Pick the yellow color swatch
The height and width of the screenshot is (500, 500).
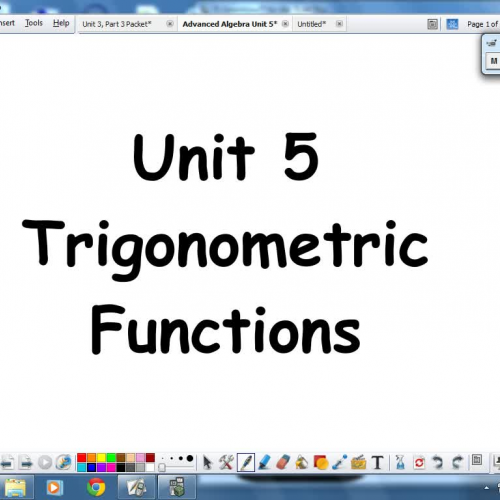click(x=101, y=458)
